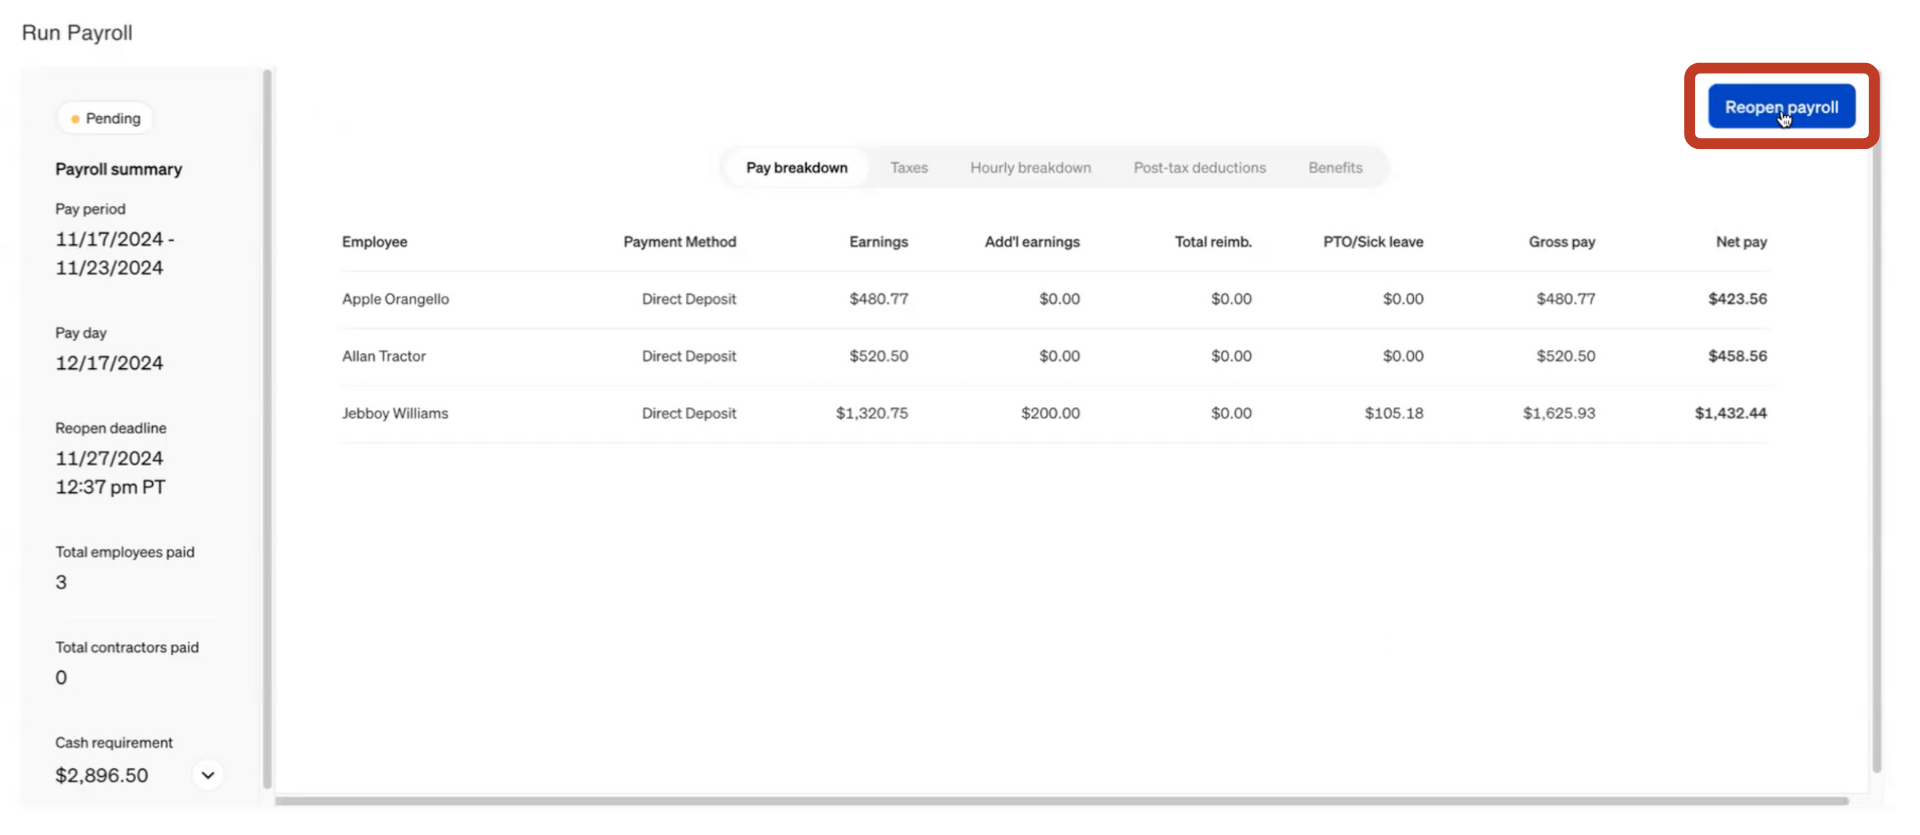
Task: Click the $1,320.75 earnings value
Action: click(x=872, y=412)
